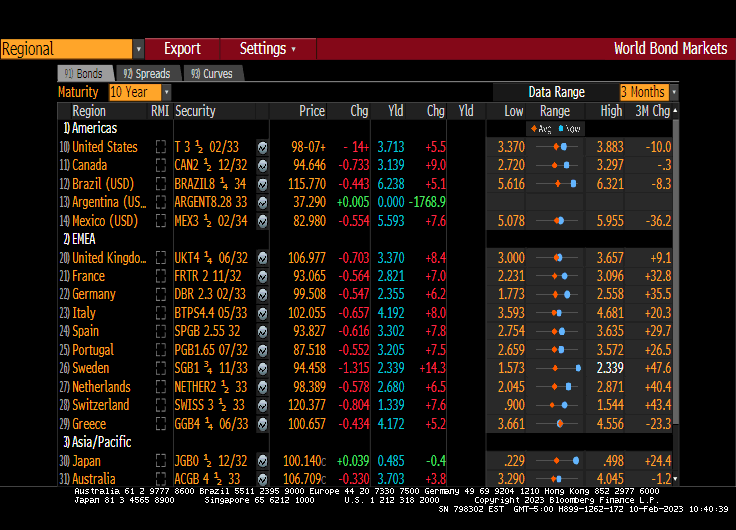Open the Settings menu

[x=267, y=49]
